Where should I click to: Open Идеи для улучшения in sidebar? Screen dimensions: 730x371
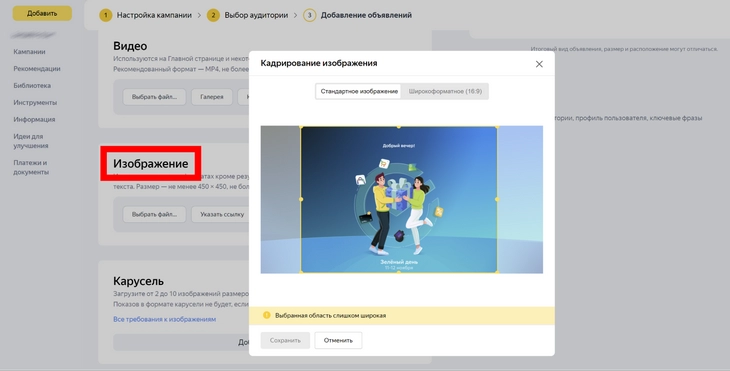(31, 141)
